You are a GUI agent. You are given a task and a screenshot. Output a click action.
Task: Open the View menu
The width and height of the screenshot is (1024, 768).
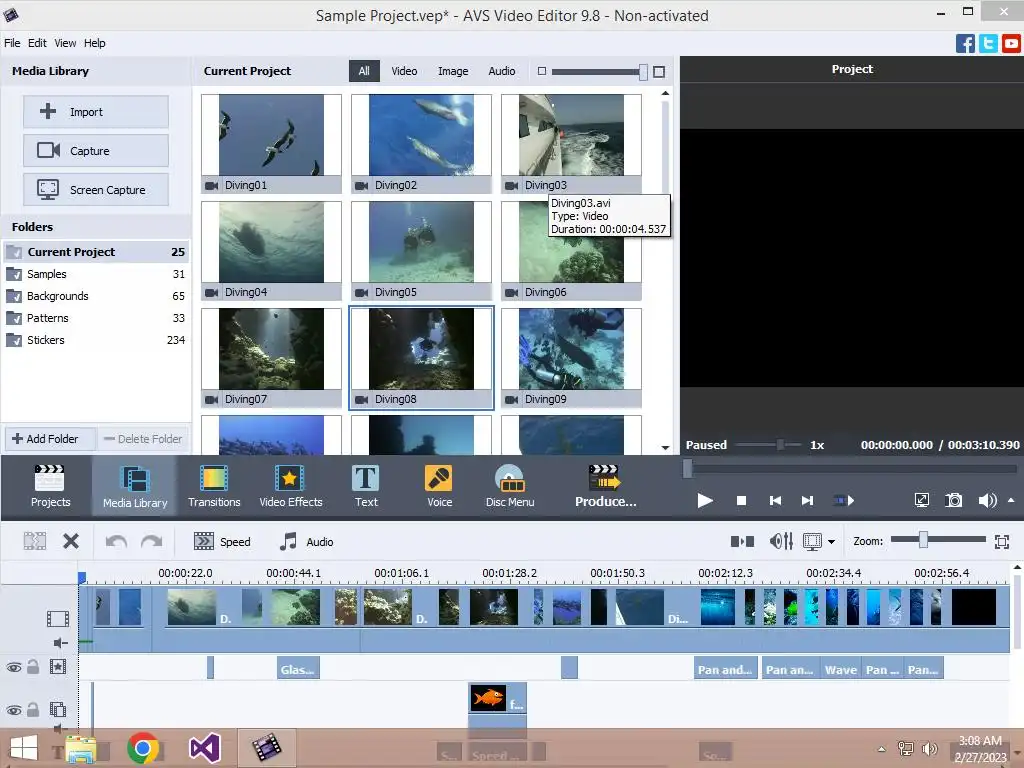[x=65, y=43]
